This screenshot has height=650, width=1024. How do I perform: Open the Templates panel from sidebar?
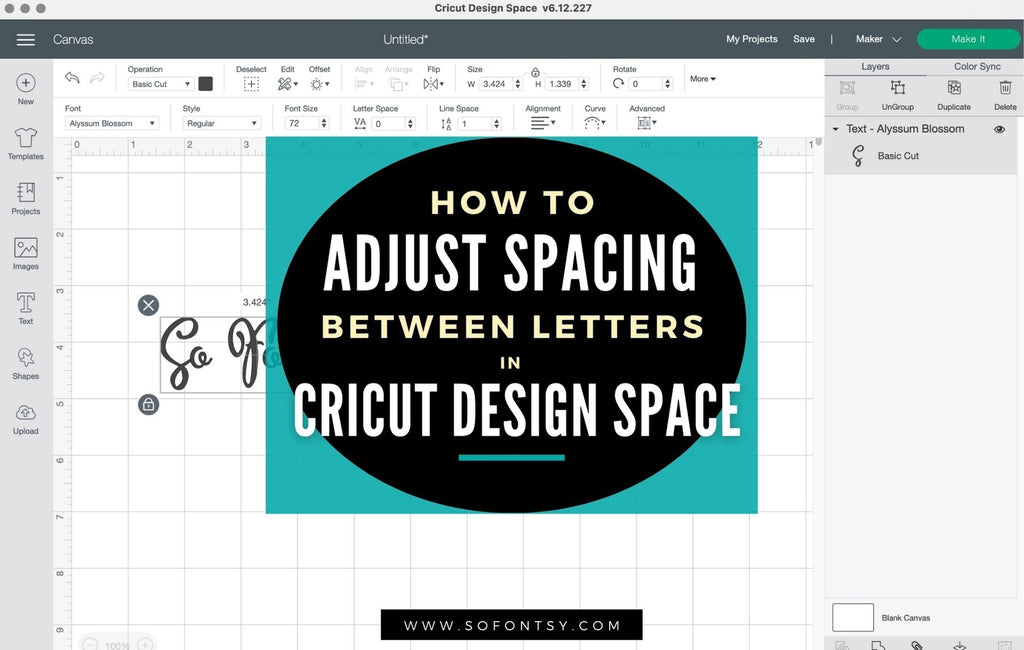26,143
